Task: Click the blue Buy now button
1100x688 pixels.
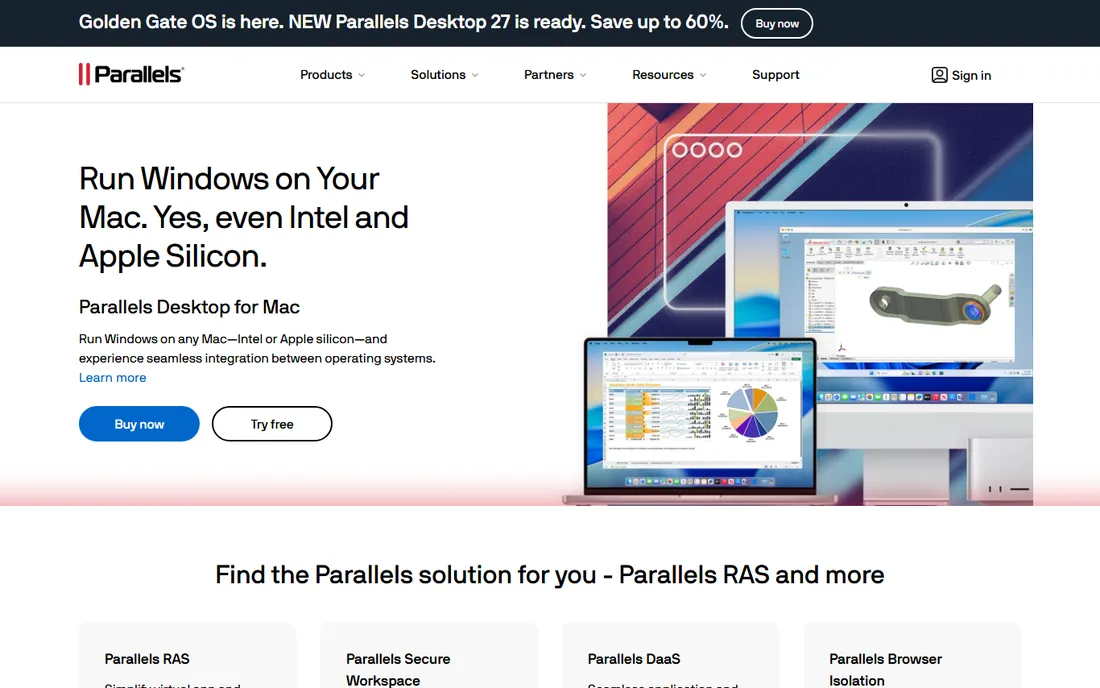Action: tap(139, 424)
